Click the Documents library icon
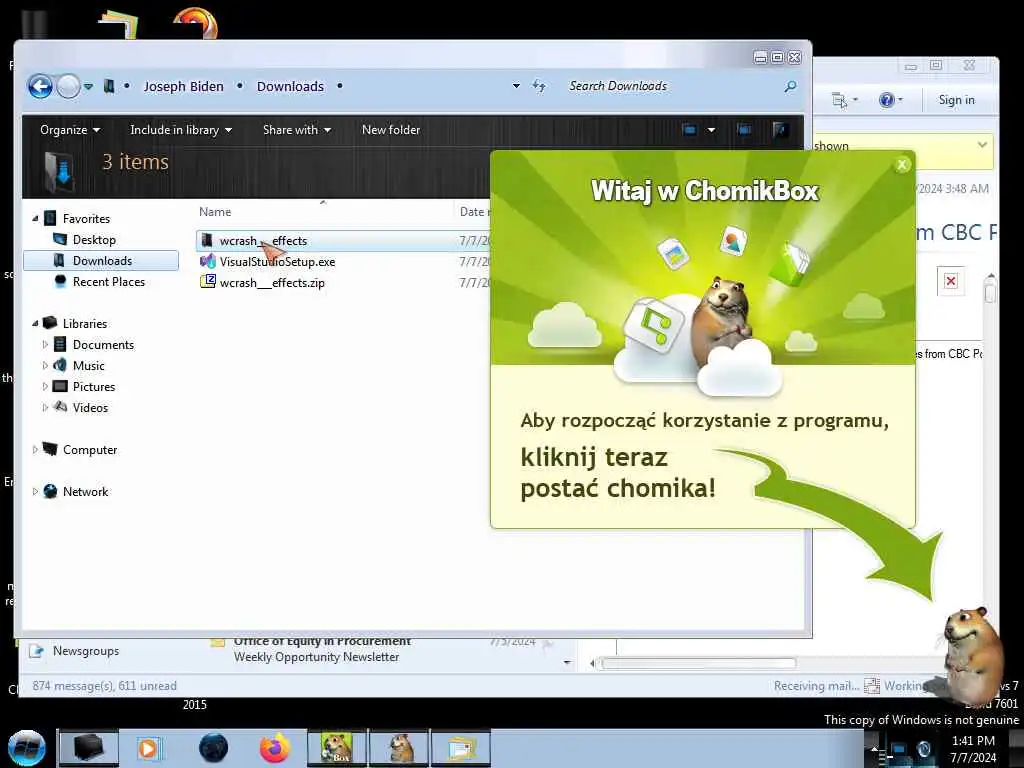This screenshot has height=768, width=1024. [x=60, y=344]
